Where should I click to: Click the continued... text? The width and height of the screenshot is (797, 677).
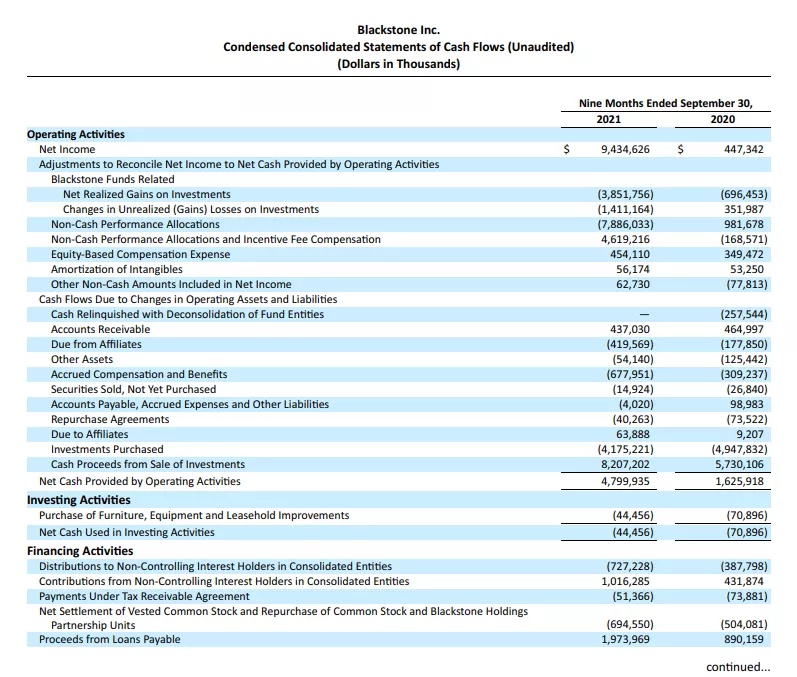[x=738, y=666]
